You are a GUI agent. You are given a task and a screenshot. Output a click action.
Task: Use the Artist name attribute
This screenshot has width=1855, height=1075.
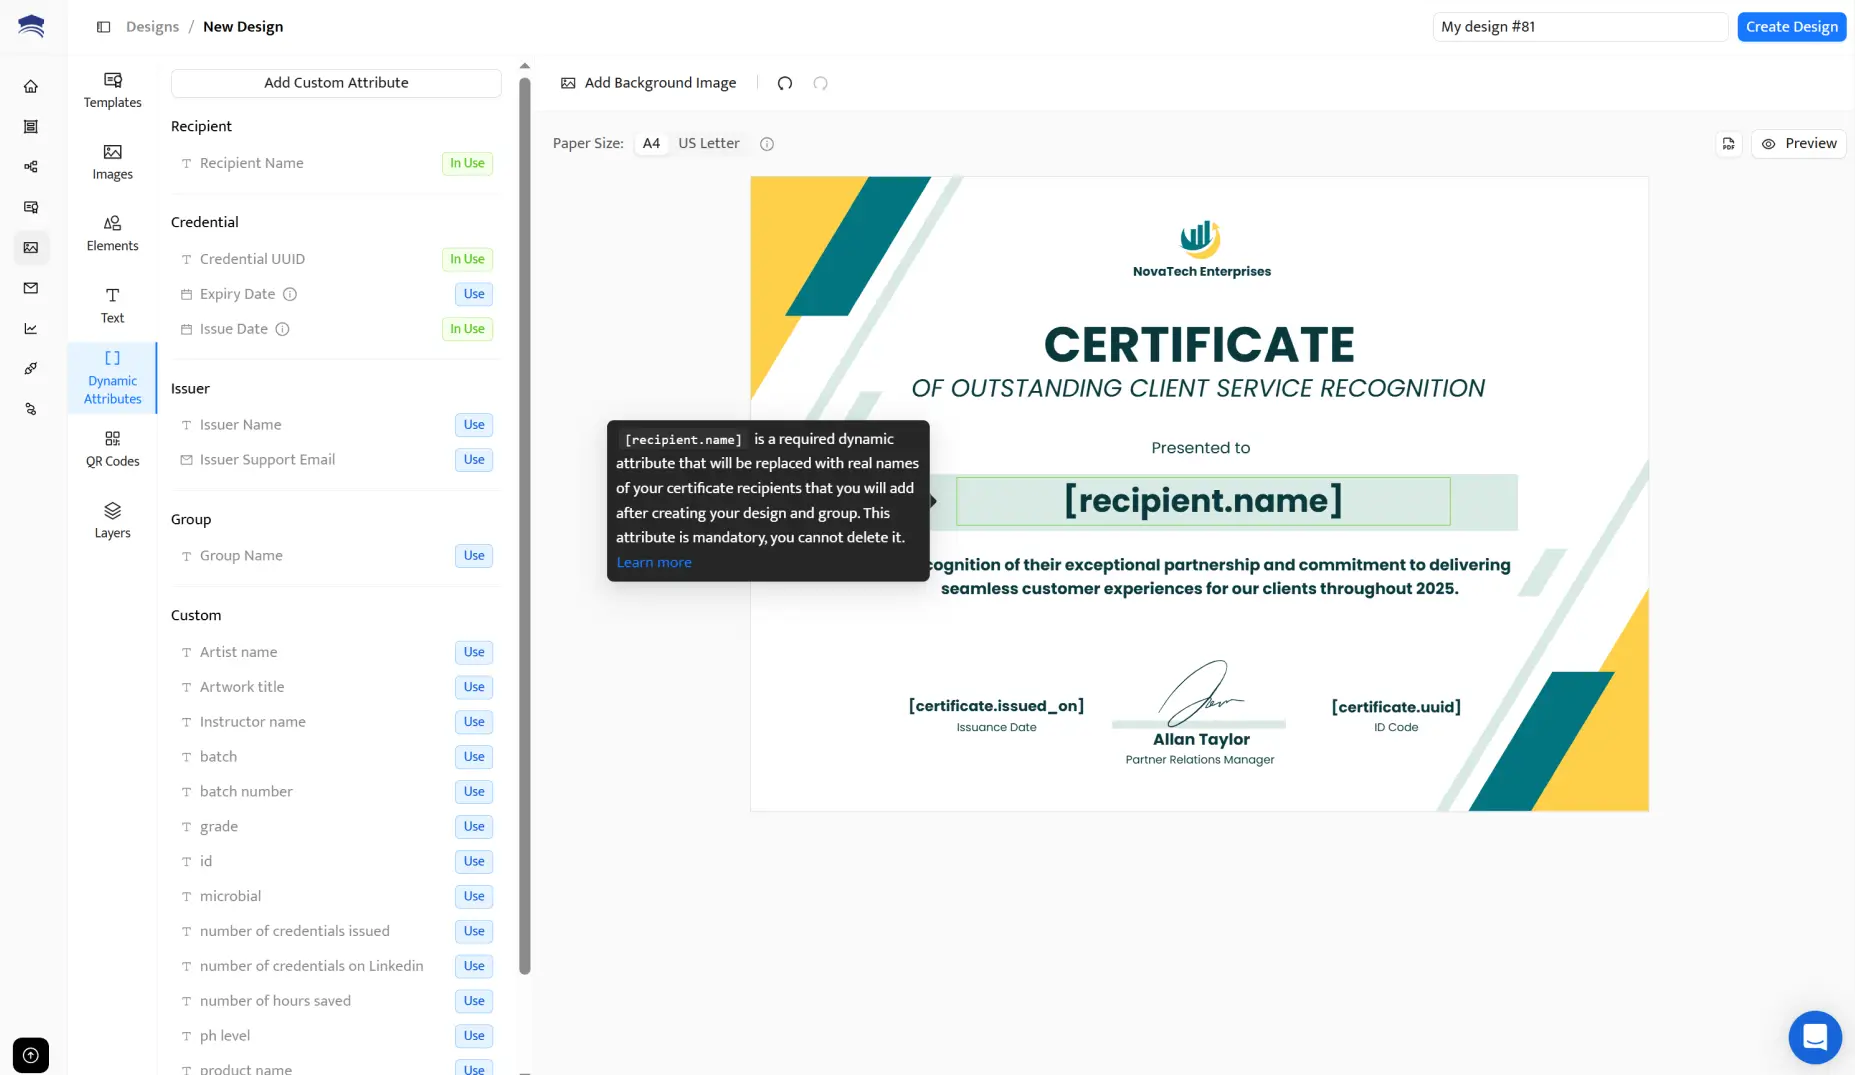[x=474, y=652]
